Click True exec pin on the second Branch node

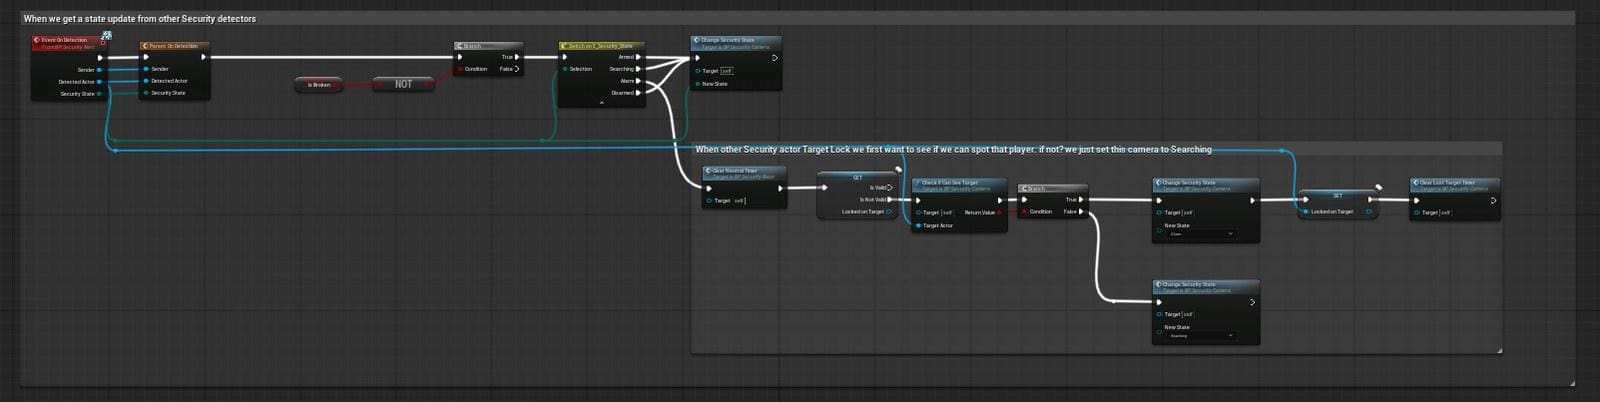(x=1081, y=200)
